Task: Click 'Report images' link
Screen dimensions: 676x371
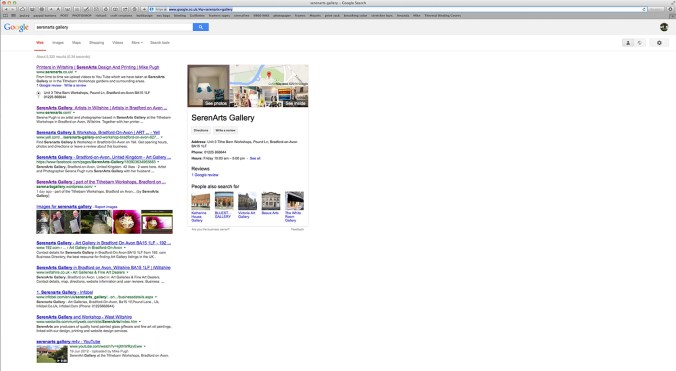Action: point(106,207)
